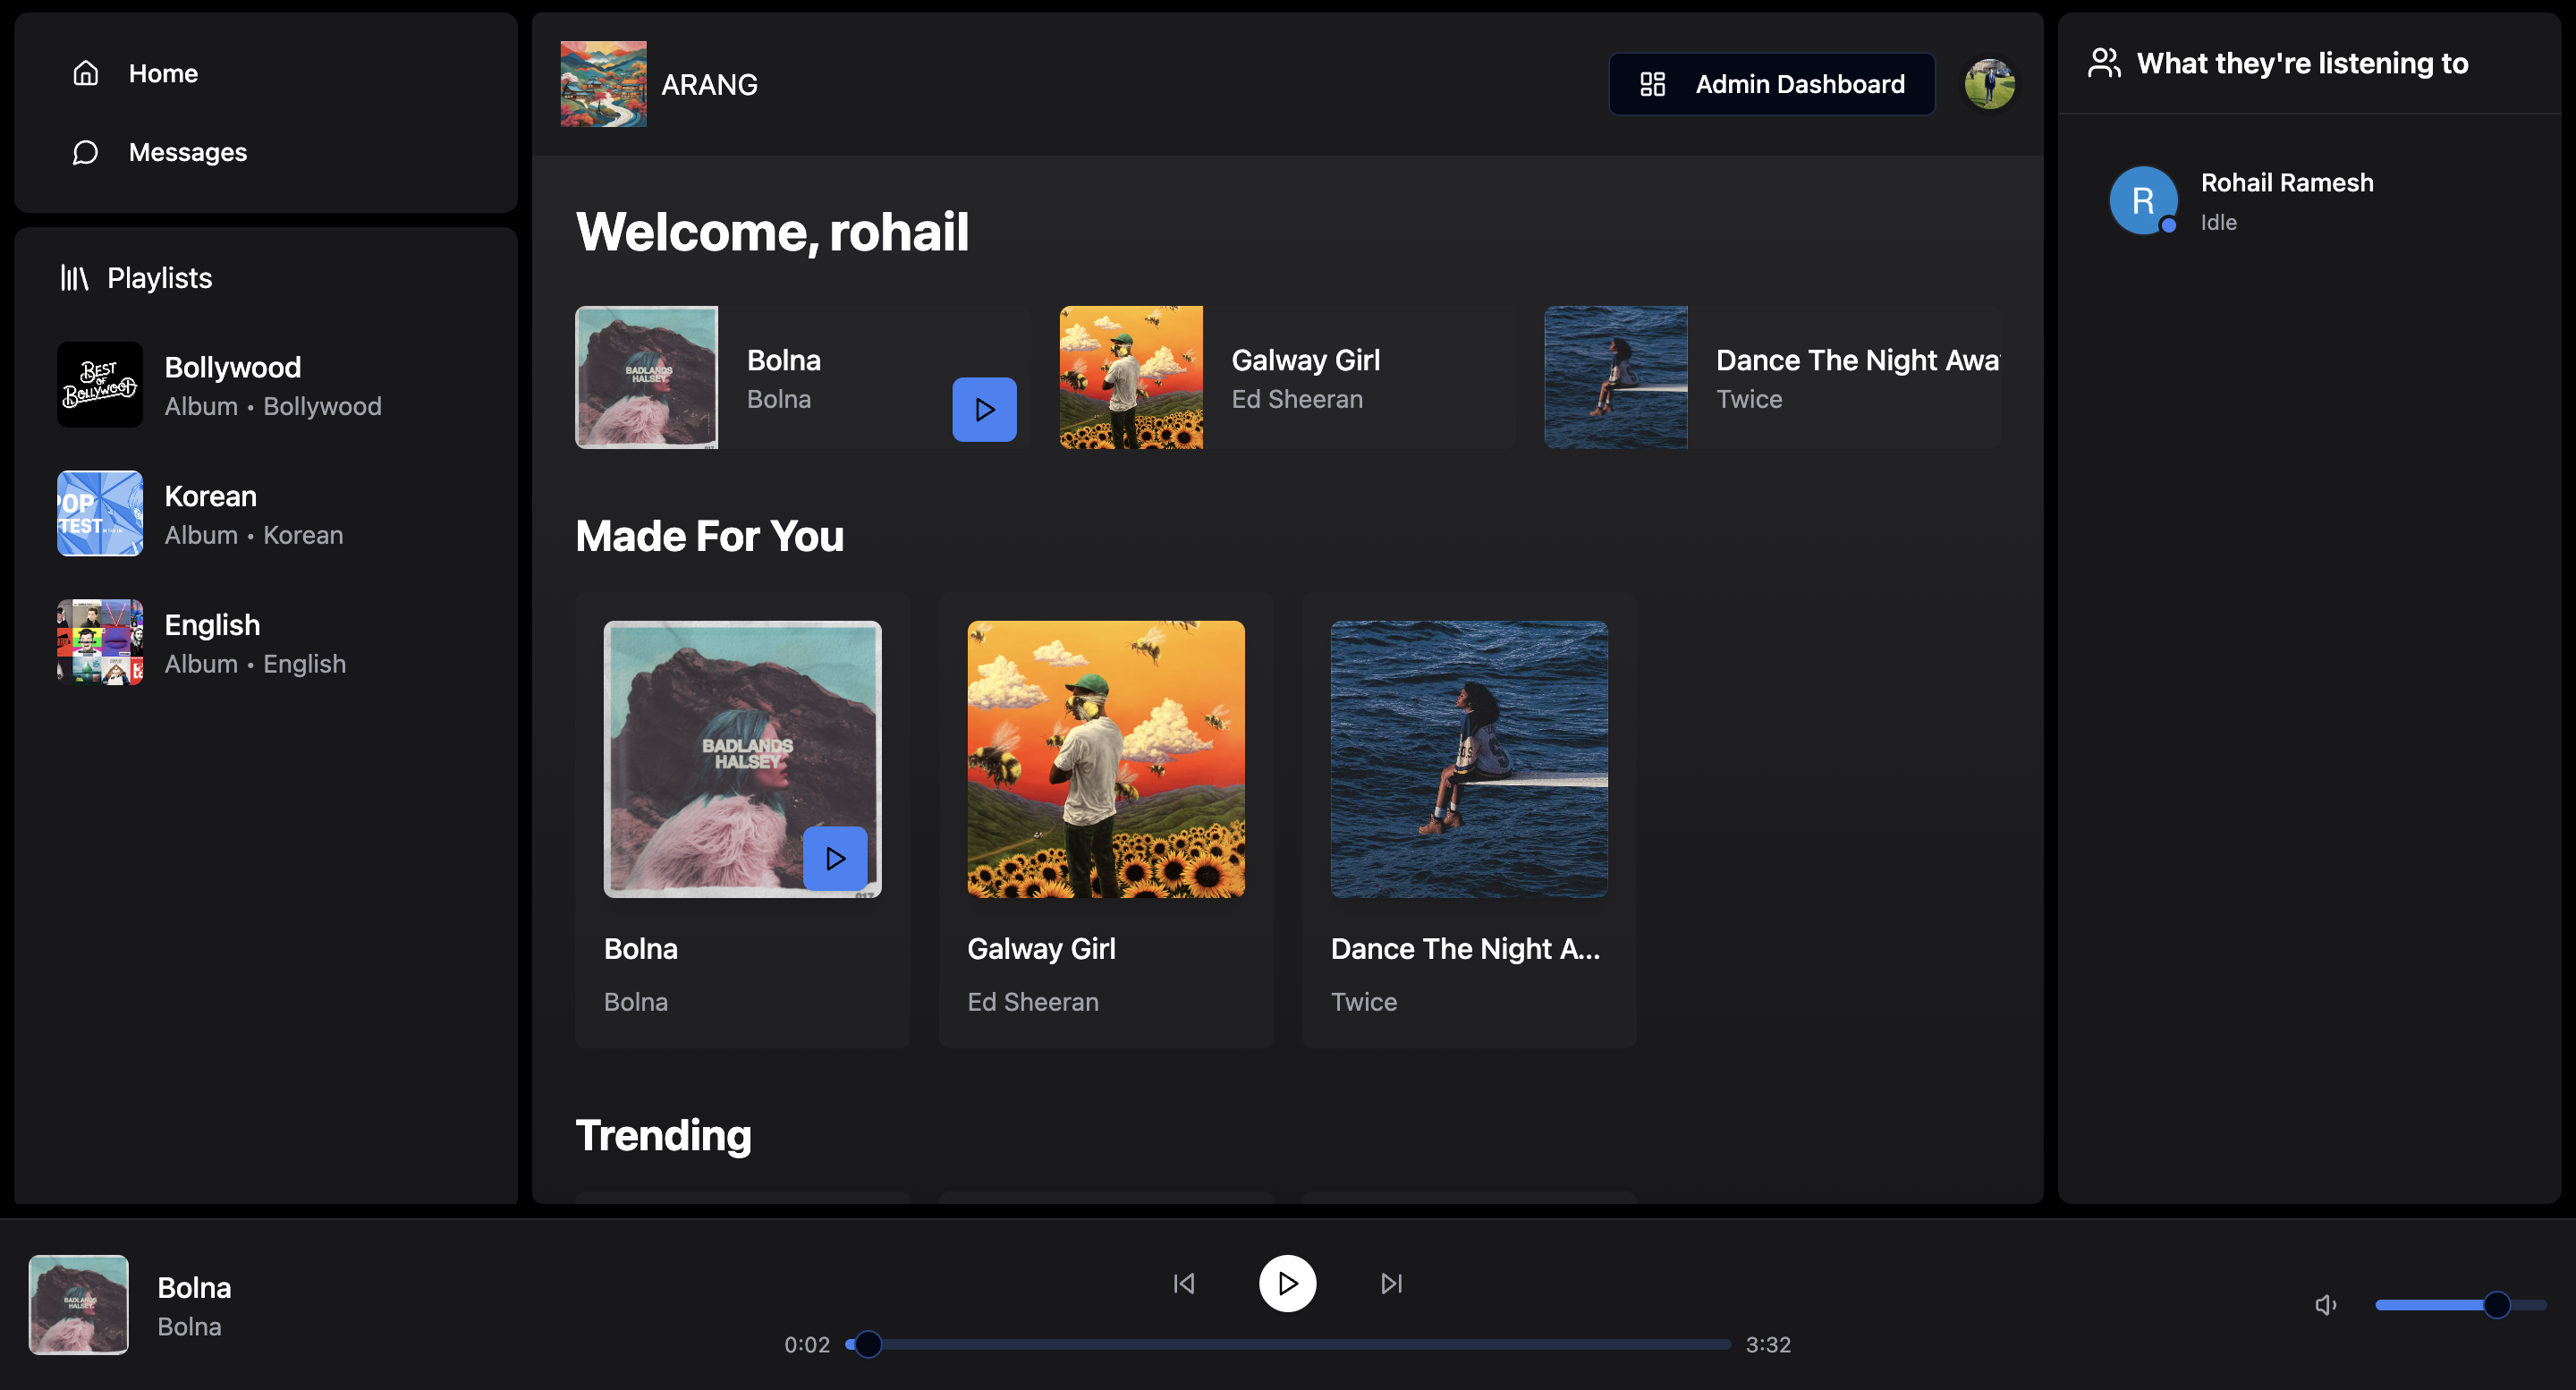
Task: Adjust the volume slider
Action: point(2461,1305)
